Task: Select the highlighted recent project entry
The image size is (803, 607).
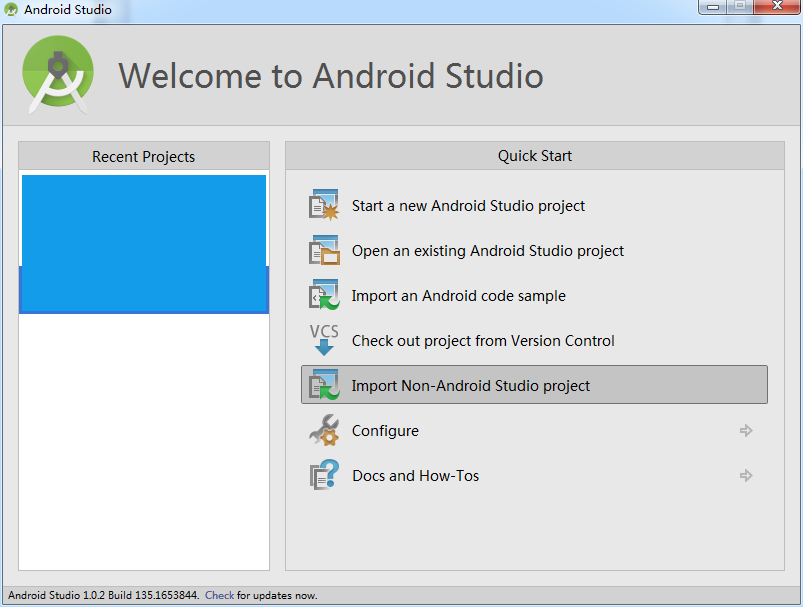Action: point(143,243)
